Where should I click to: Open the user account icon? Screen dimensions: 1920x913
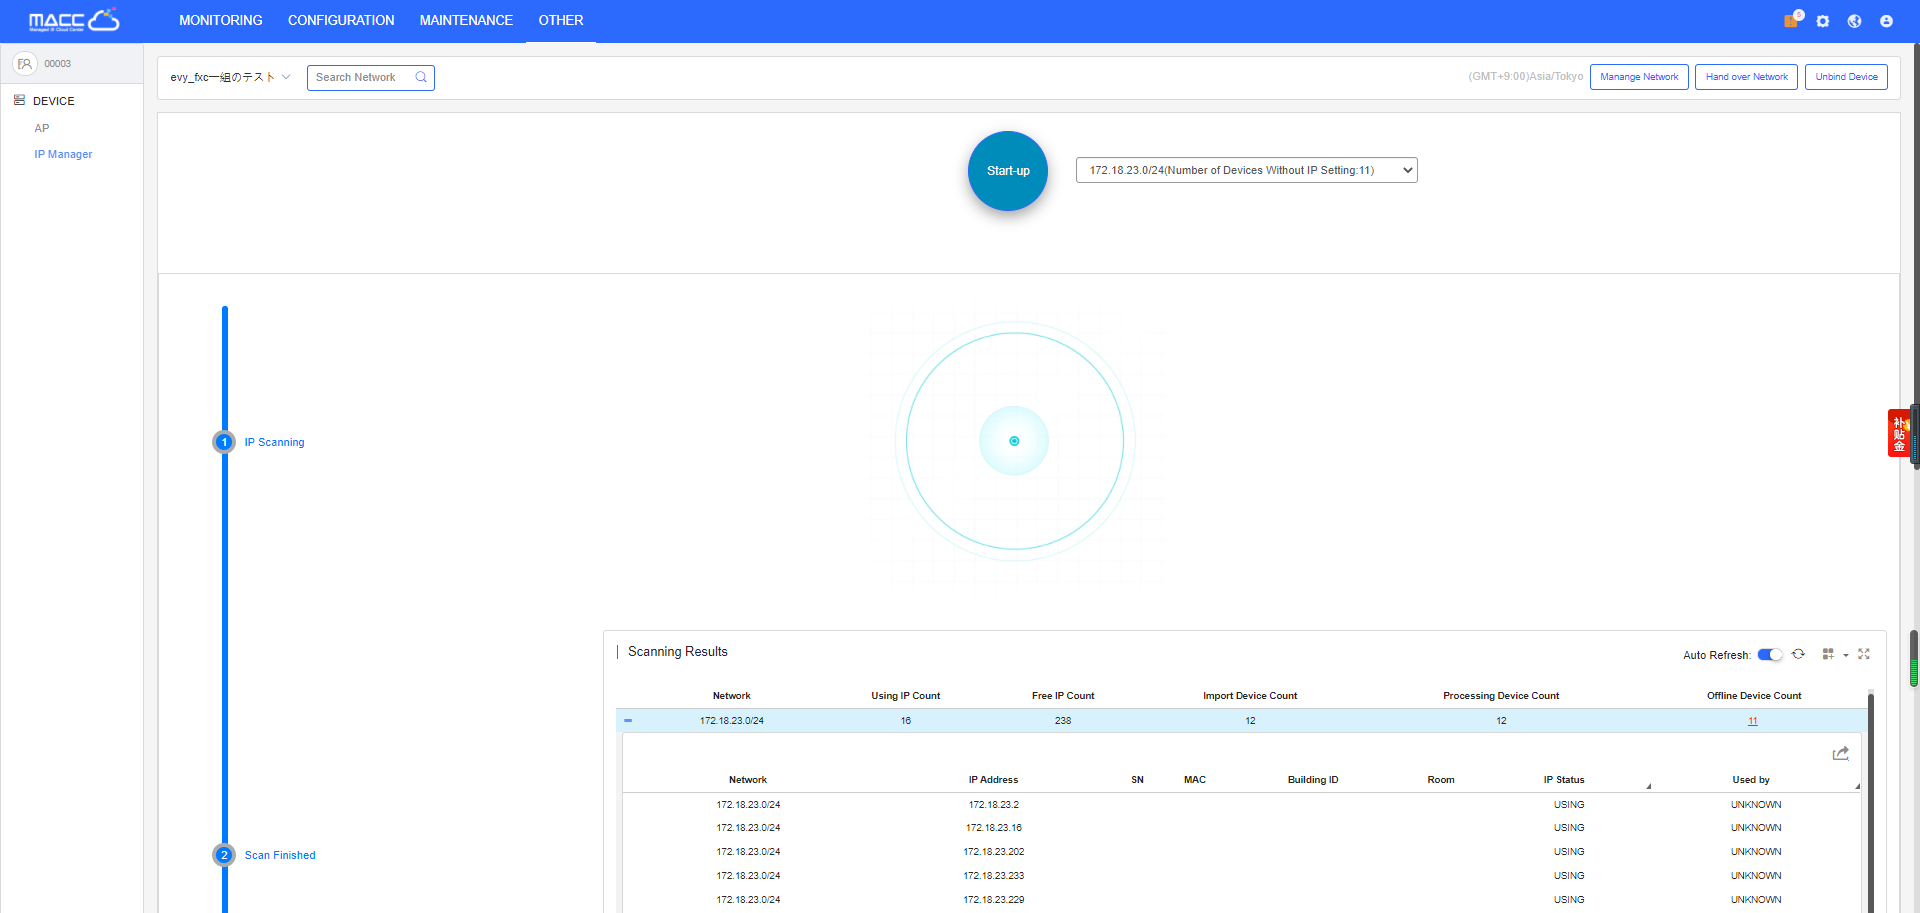(x=1886, y=21)
